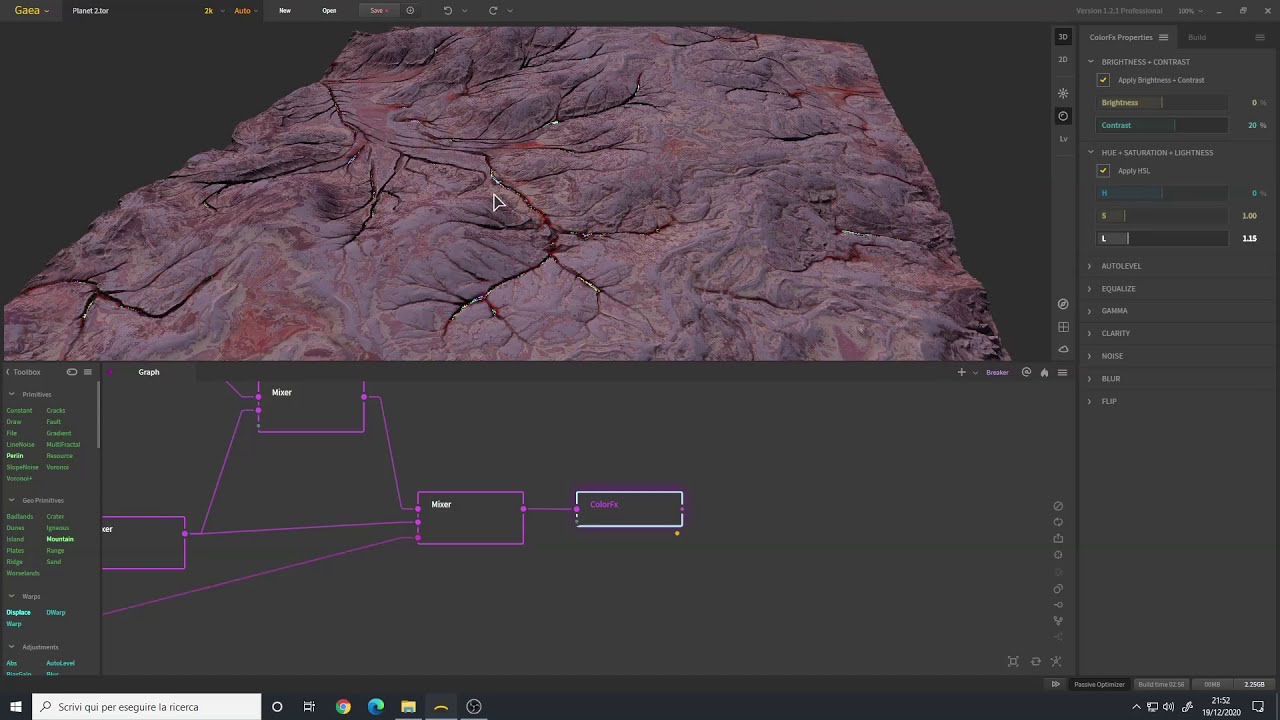Add a Displace node from Toolbox

tap(18, 612)
